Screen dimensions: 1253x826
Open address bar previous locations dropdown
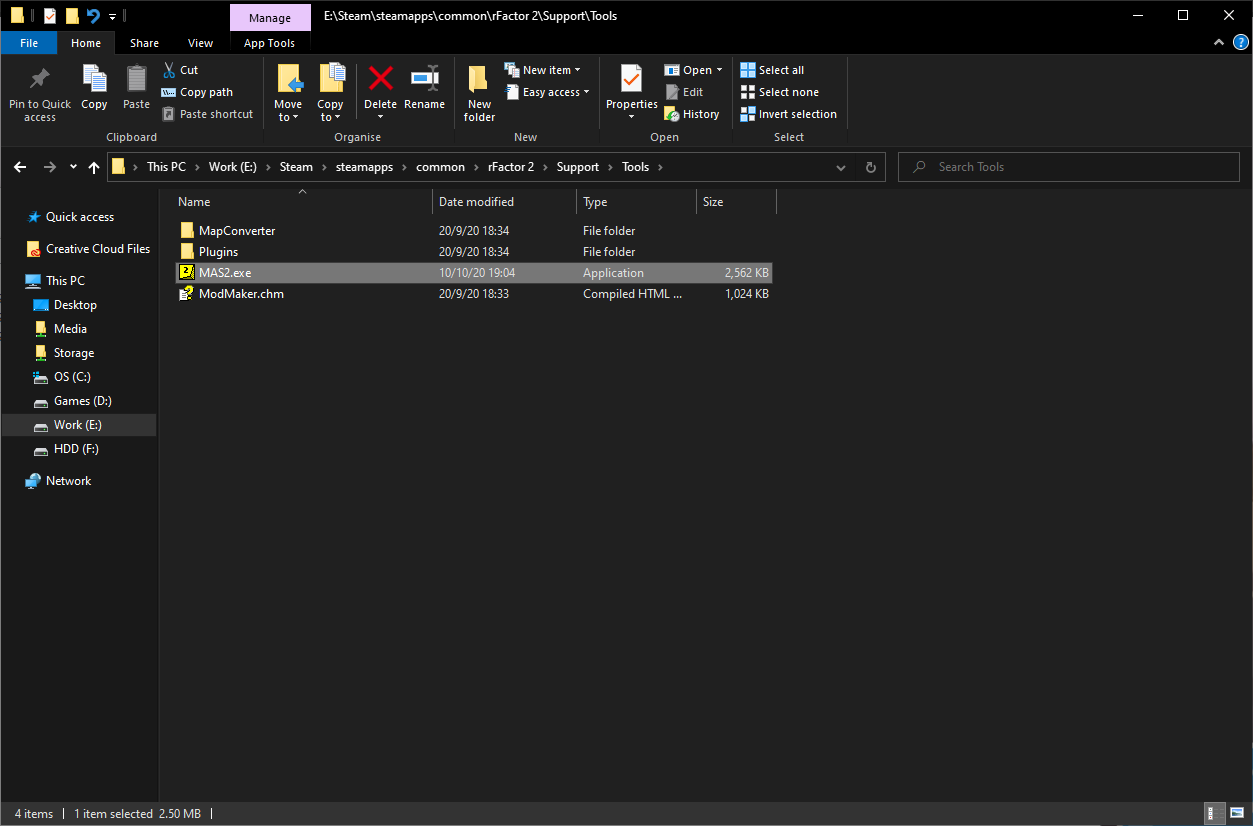(840, 167)
